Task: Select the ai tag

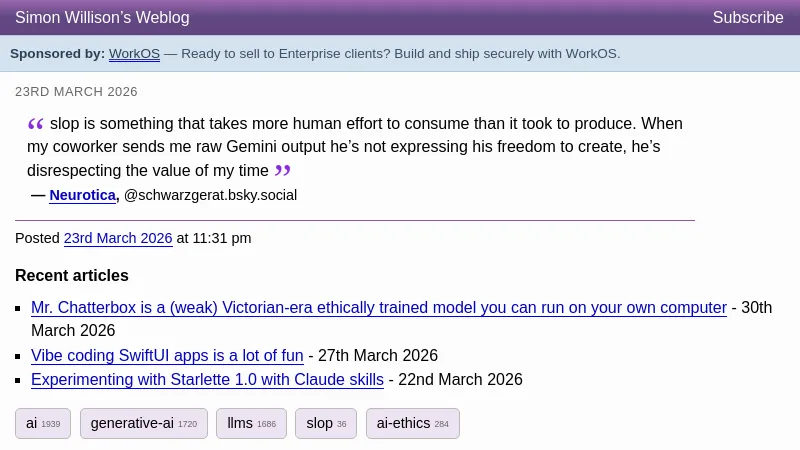Action: click(x=42, y=424)
